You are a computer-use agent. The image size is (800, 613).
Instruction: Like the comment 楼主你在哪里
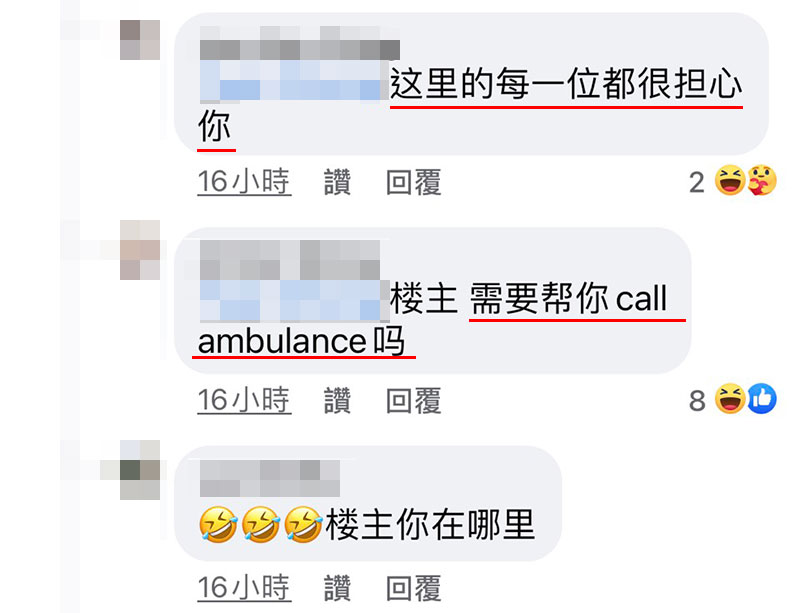pyautogui.click(x=337, y=588)
